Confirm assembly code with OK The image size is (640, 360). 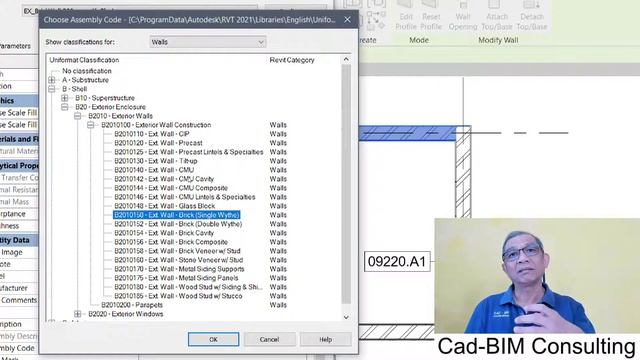213,339
